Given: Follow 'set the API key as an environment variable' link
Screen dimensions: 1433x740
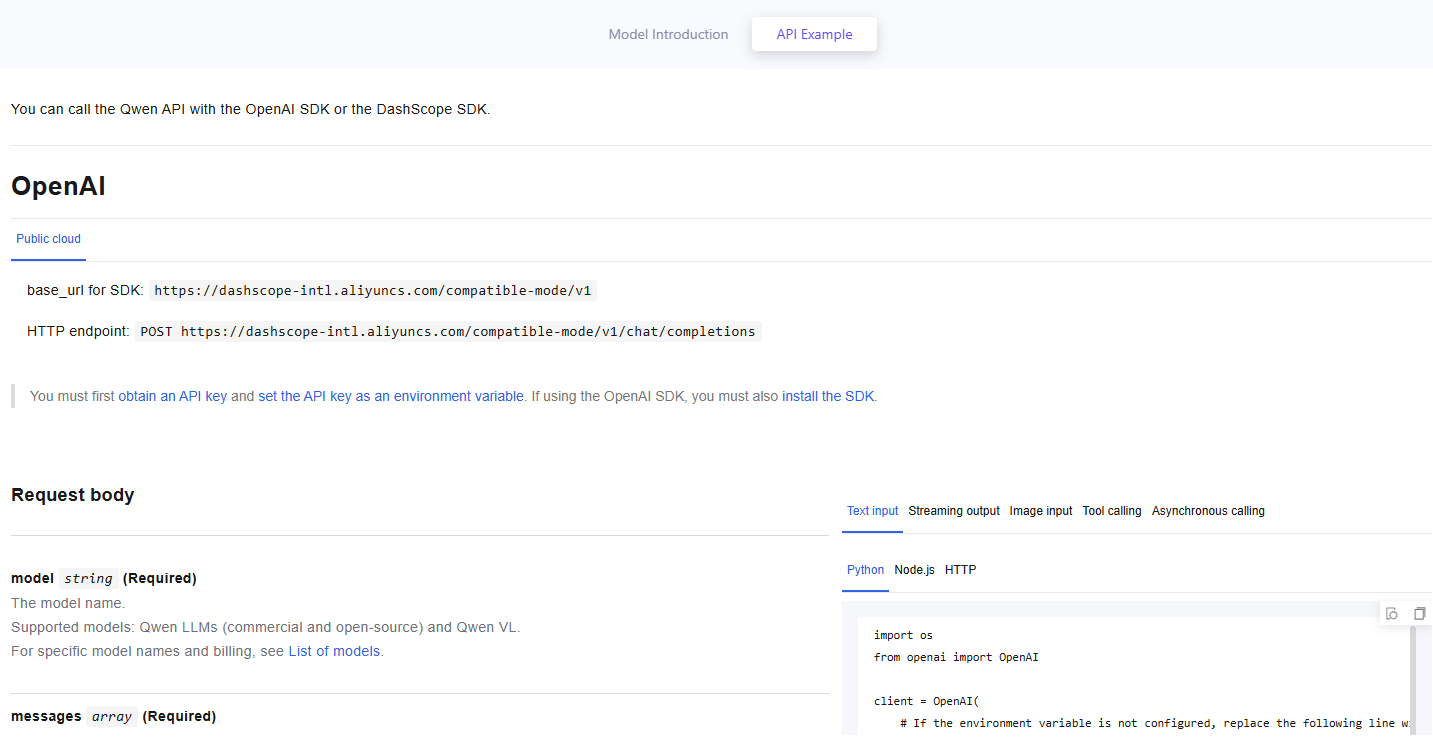Looking at the screenshot, I should tap(391, 396).
